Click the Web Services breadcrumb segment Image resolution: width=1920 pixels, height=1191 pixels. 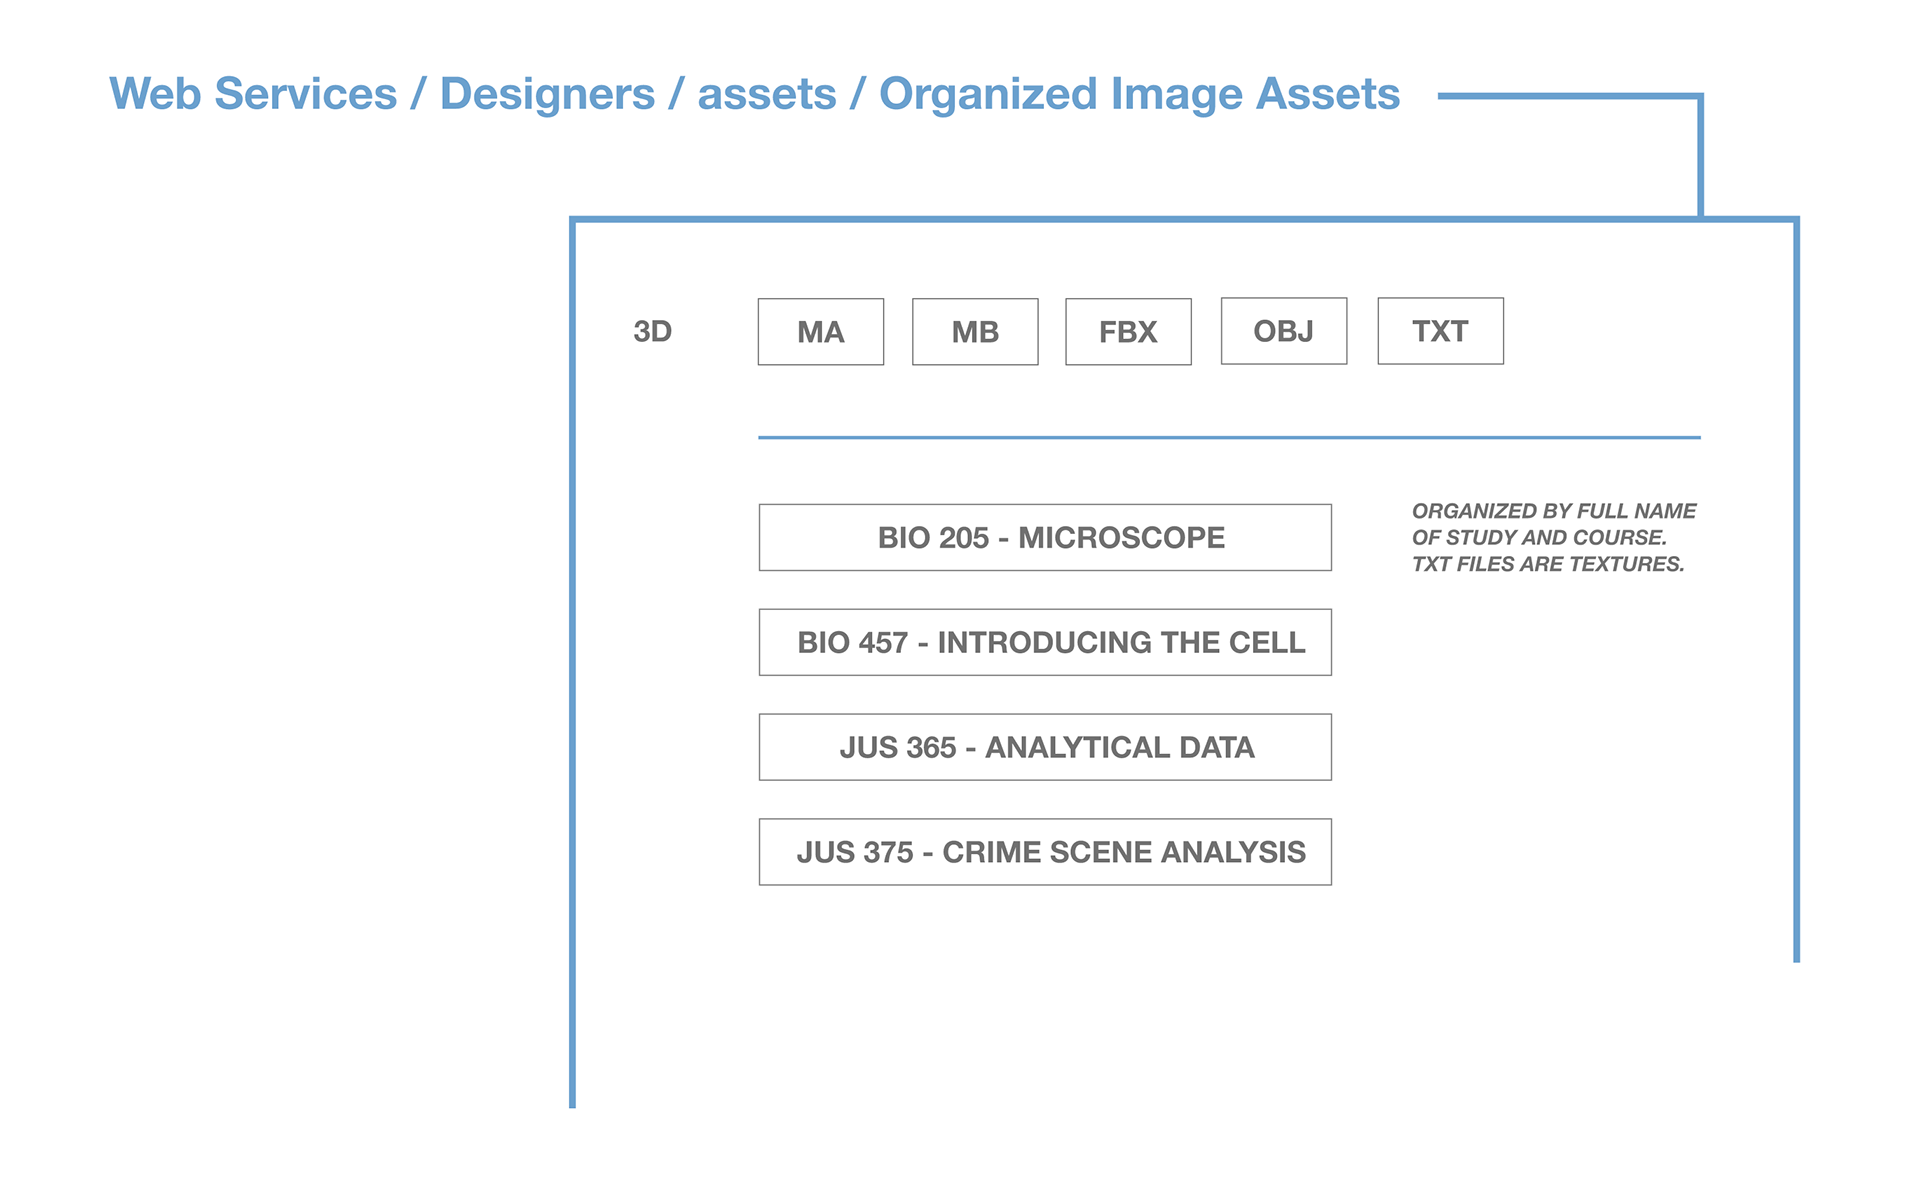[253, 94]
